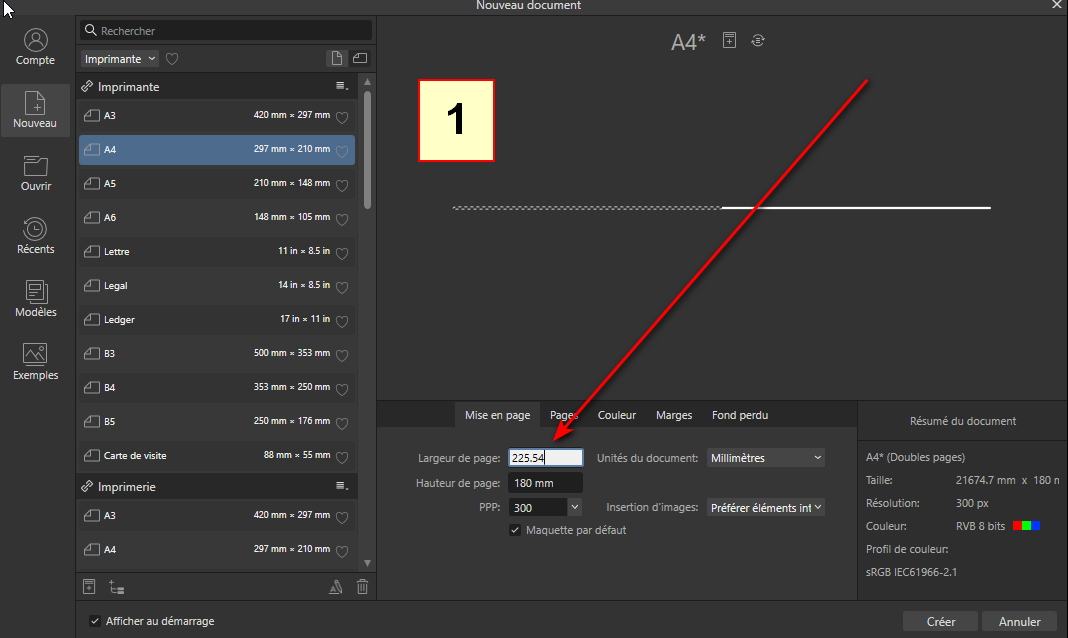Favorite the first A3 420 mm preset heart

(x=342, y=117)
